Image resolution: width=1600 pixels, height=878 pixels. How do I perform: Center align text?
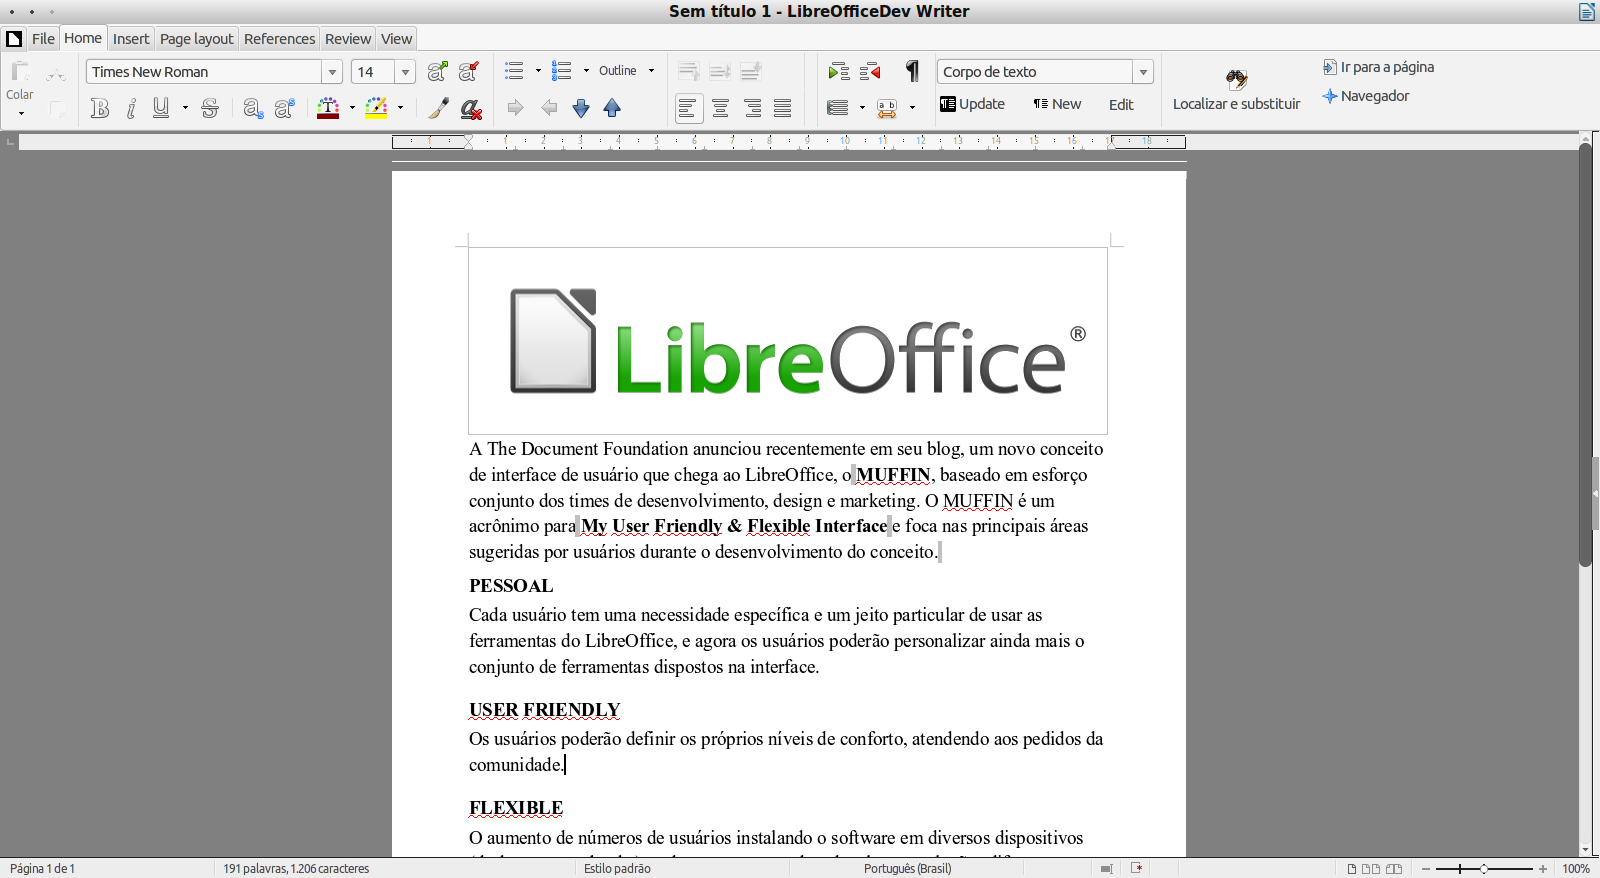[720, 108]
